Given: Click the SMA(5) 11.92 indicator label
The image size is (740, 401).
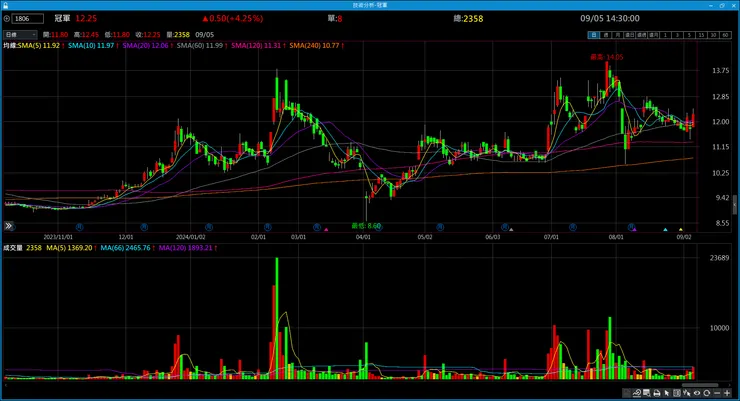Looking at the screenshot, I should (x=39, y=45).
